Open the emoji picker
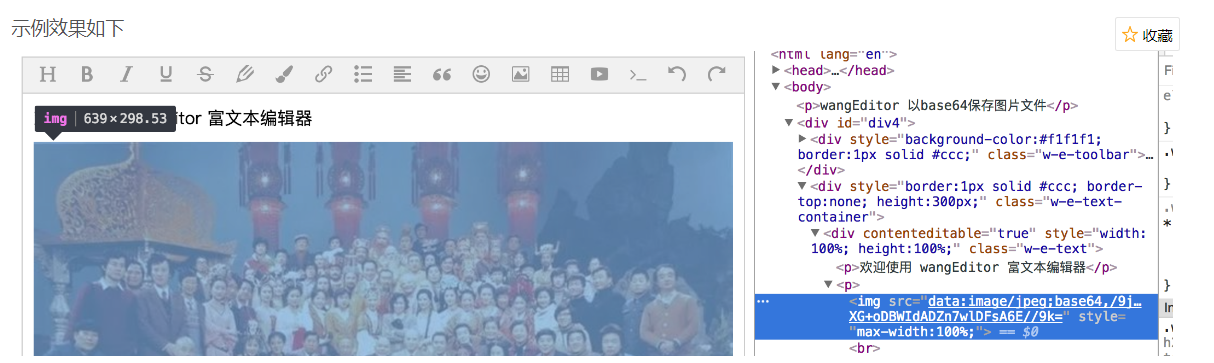This screenshot has height=363, width=1214. (481, 74)
